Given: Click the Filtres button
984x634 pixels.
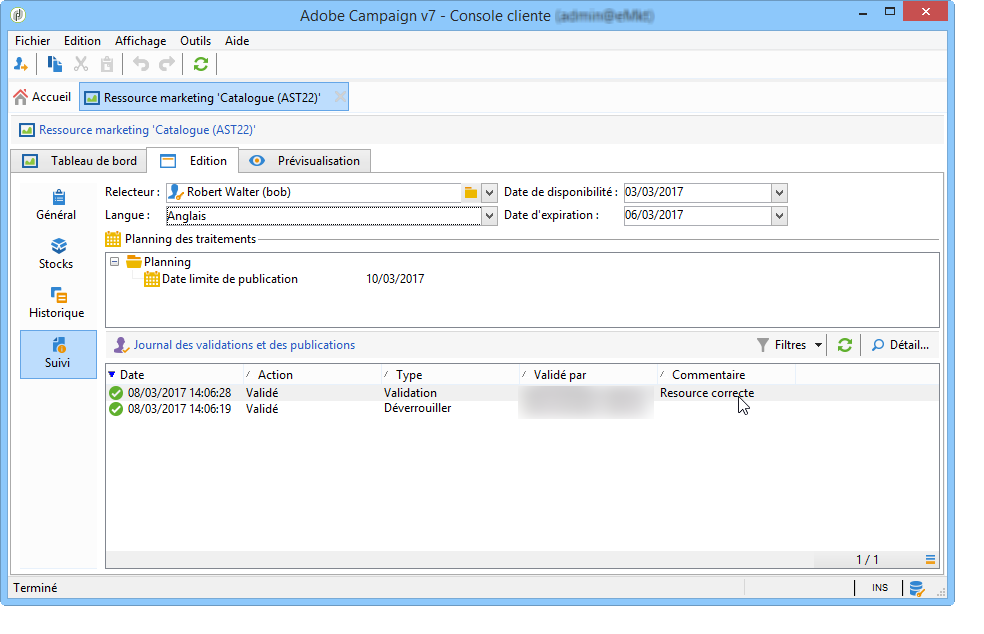Looking at the screenshot, I should pos(782,345).
